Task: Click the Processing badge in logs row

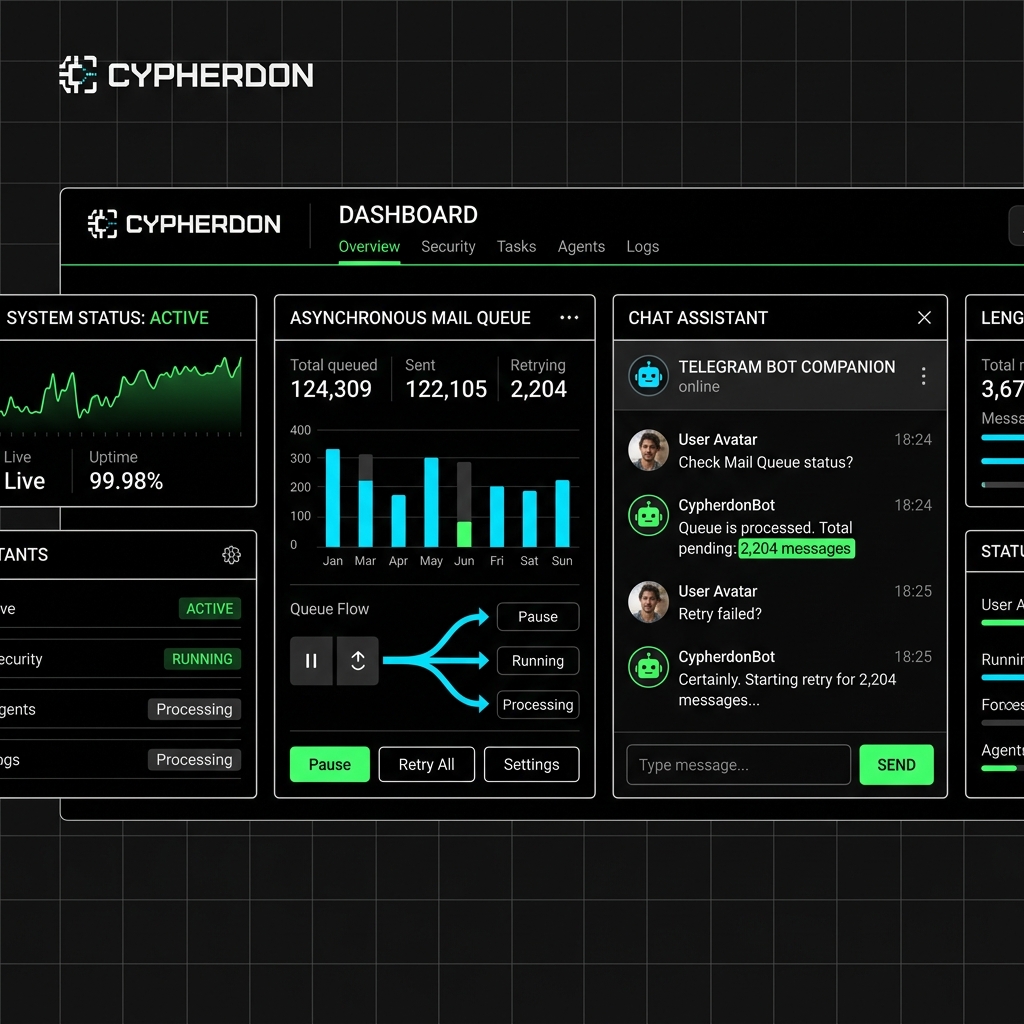Action: click(194, 760)
